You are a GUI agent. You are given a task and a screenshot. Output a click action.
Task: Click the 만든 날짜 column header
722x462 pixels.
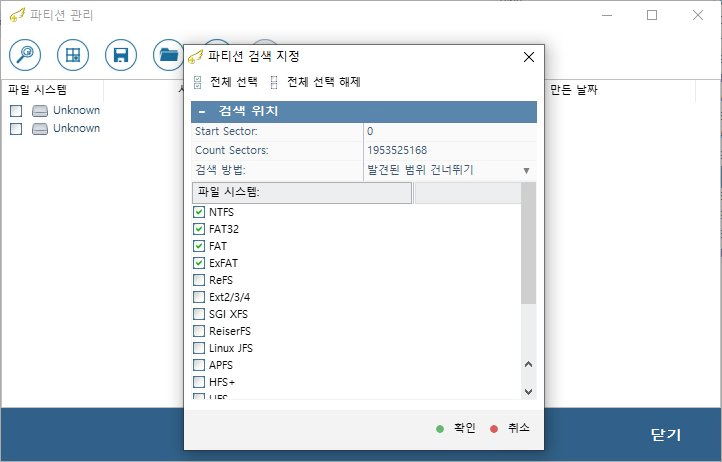point(574,90)
